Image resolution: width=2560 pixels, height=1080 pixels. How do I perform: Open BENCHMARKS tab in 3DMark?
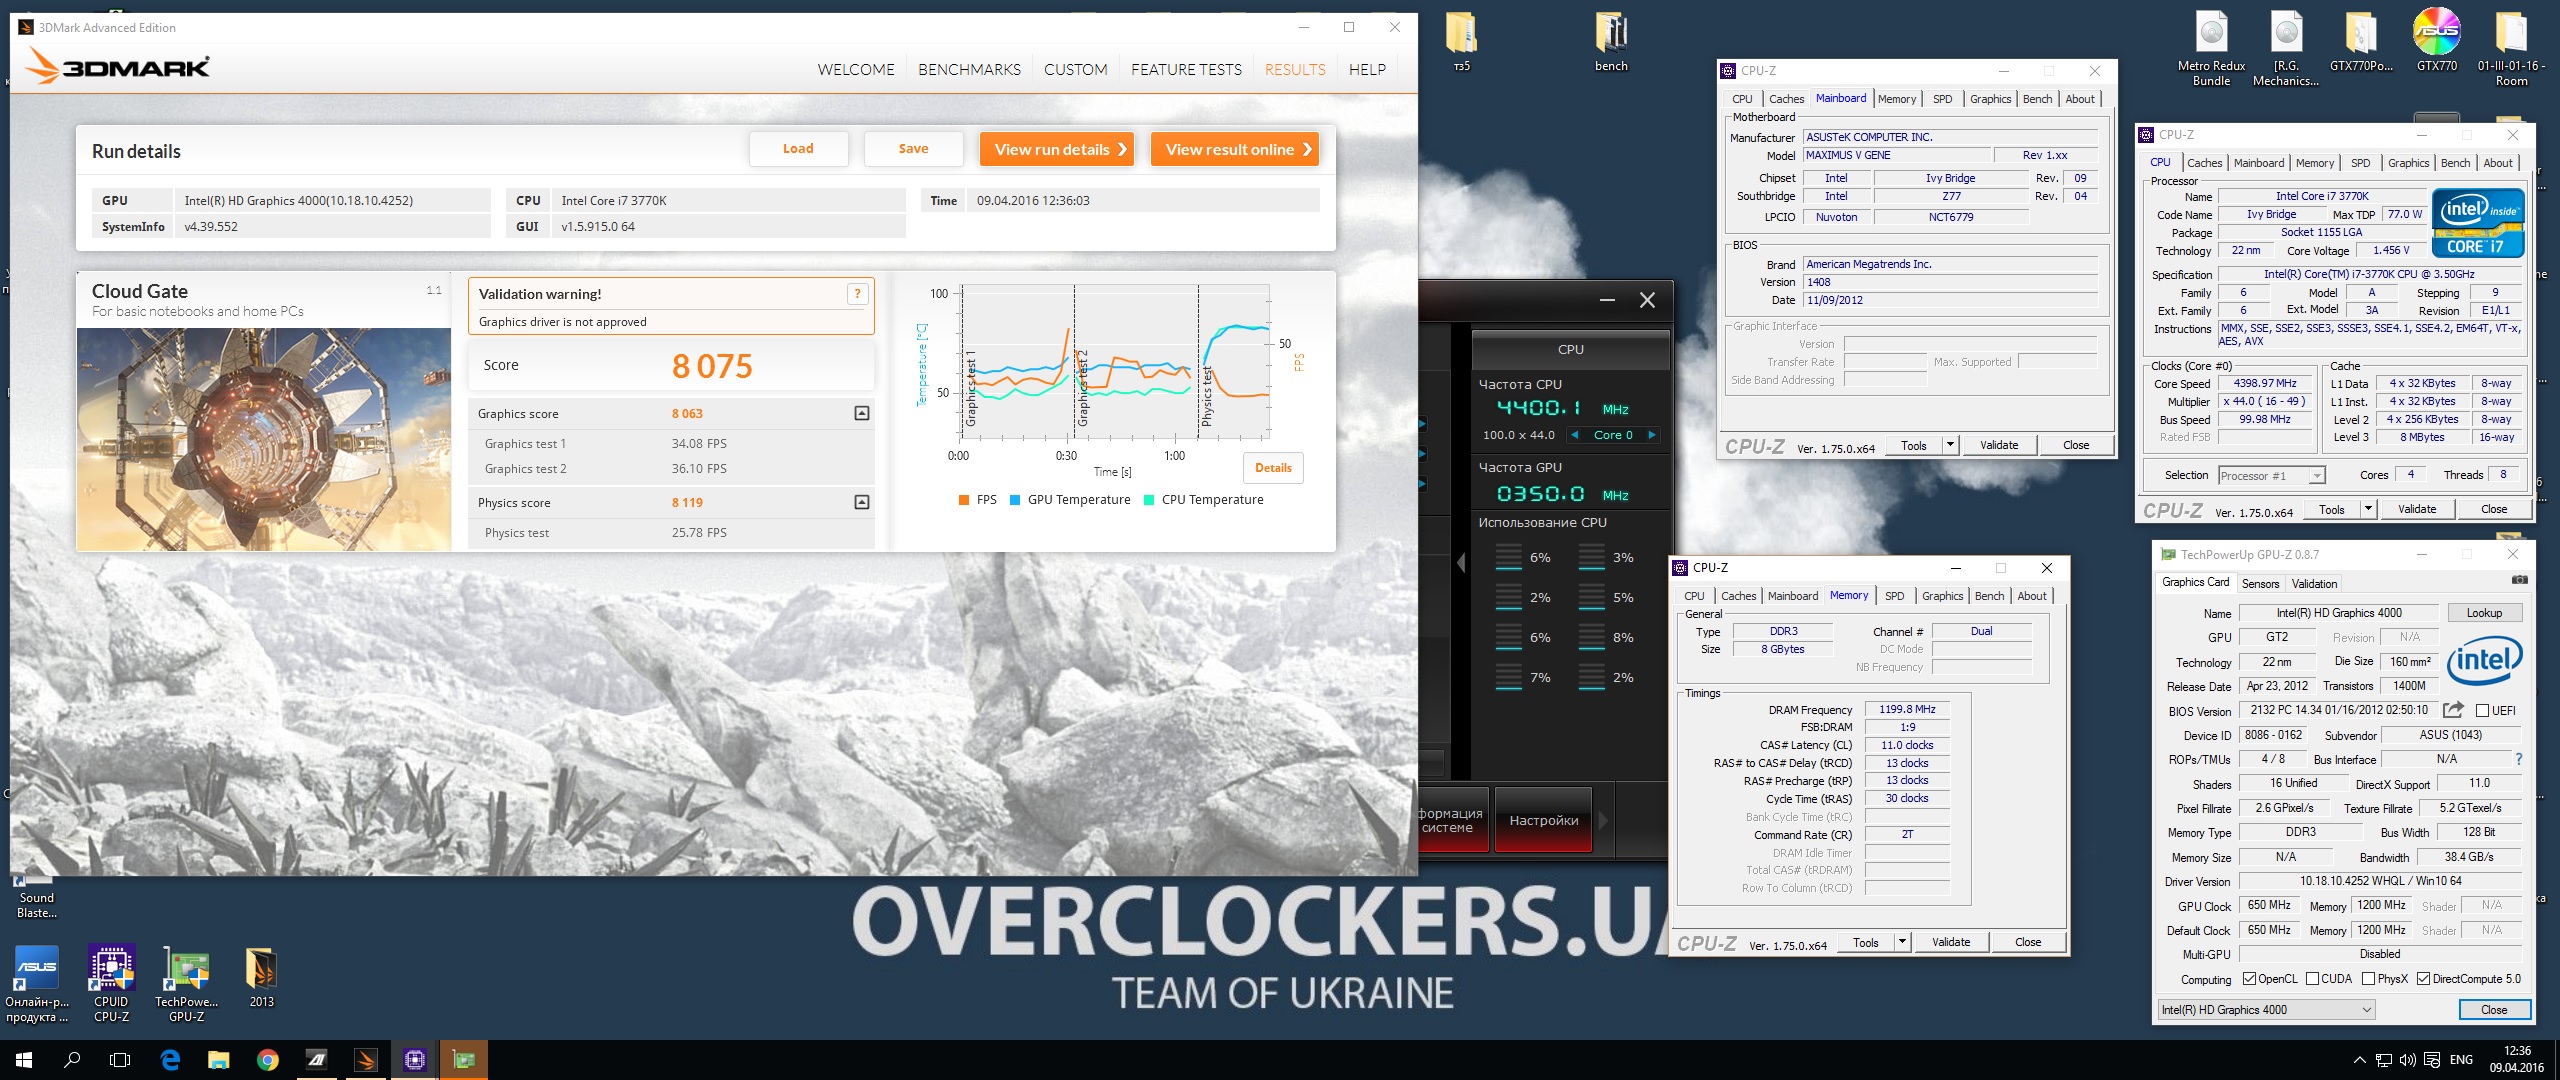point(969,69)
